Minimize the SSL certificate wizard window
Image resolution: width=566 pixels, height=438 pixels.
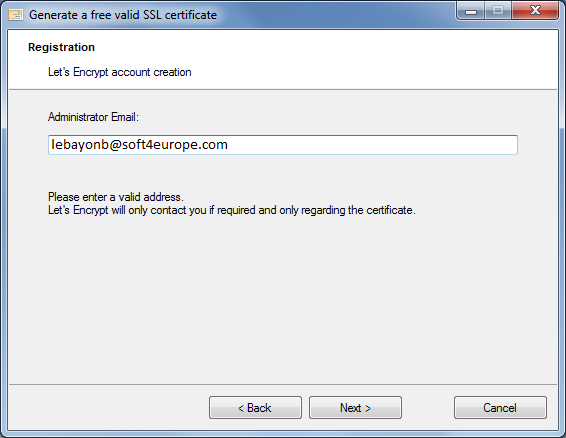(x=471, y=11)
